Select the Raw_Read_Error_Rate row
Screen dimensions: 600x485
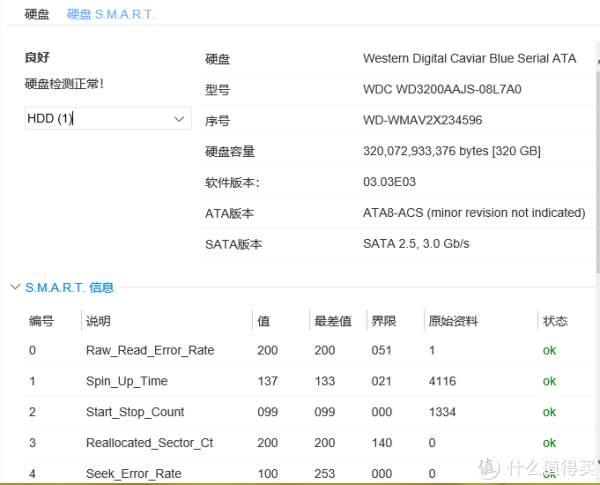click(x=310, y=350)
